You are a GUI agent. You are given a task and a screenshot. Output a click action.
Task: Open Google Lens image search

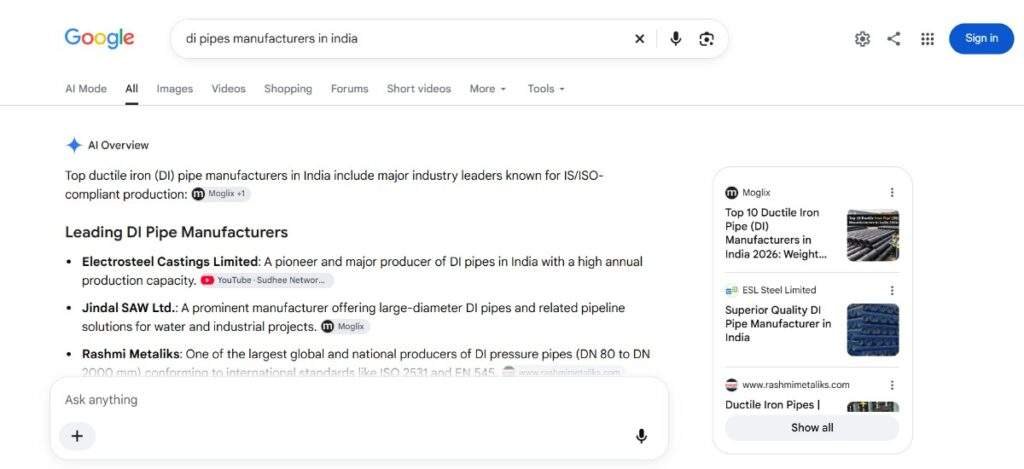(706, 39)
